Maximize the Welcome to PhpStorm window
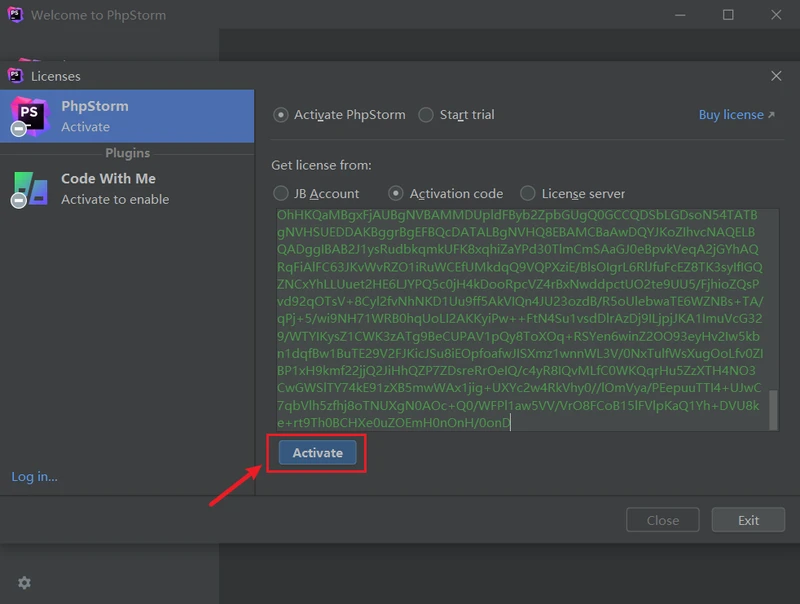 tap(728, 15)
